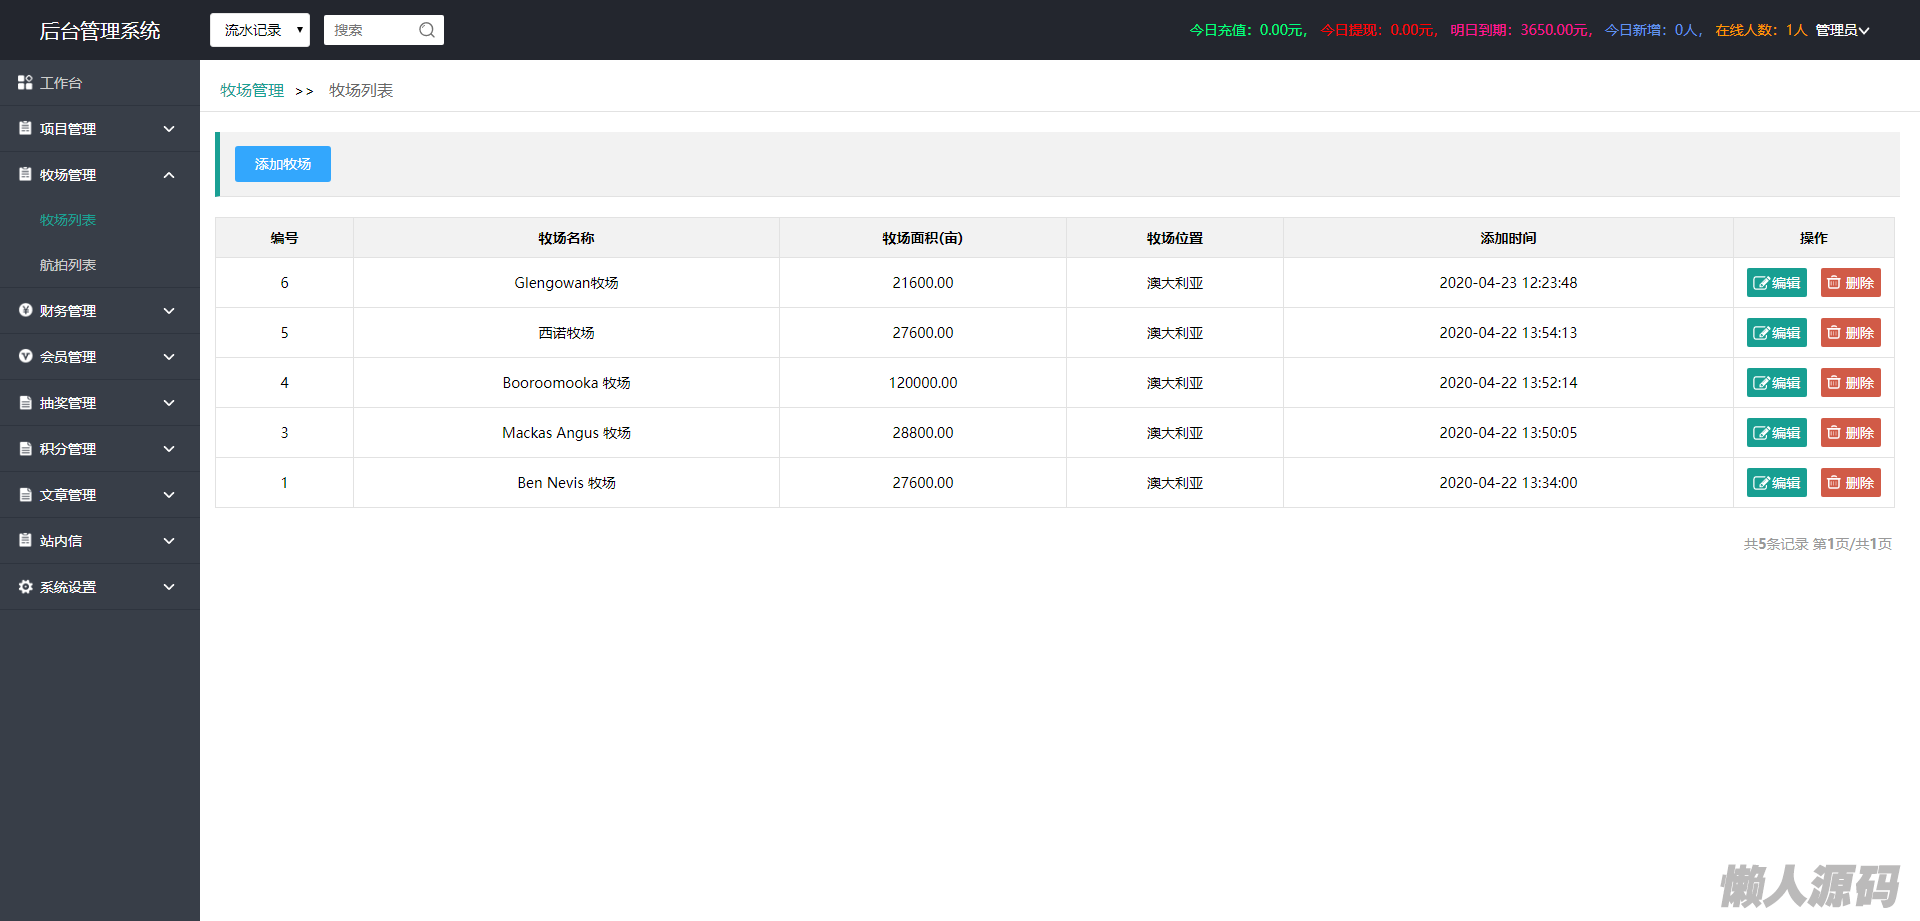Image resolution: width=1920 pixels, height=921 pixels.
Task: Open the 流水记录 dropdown selector
Action: click(260, 30)
